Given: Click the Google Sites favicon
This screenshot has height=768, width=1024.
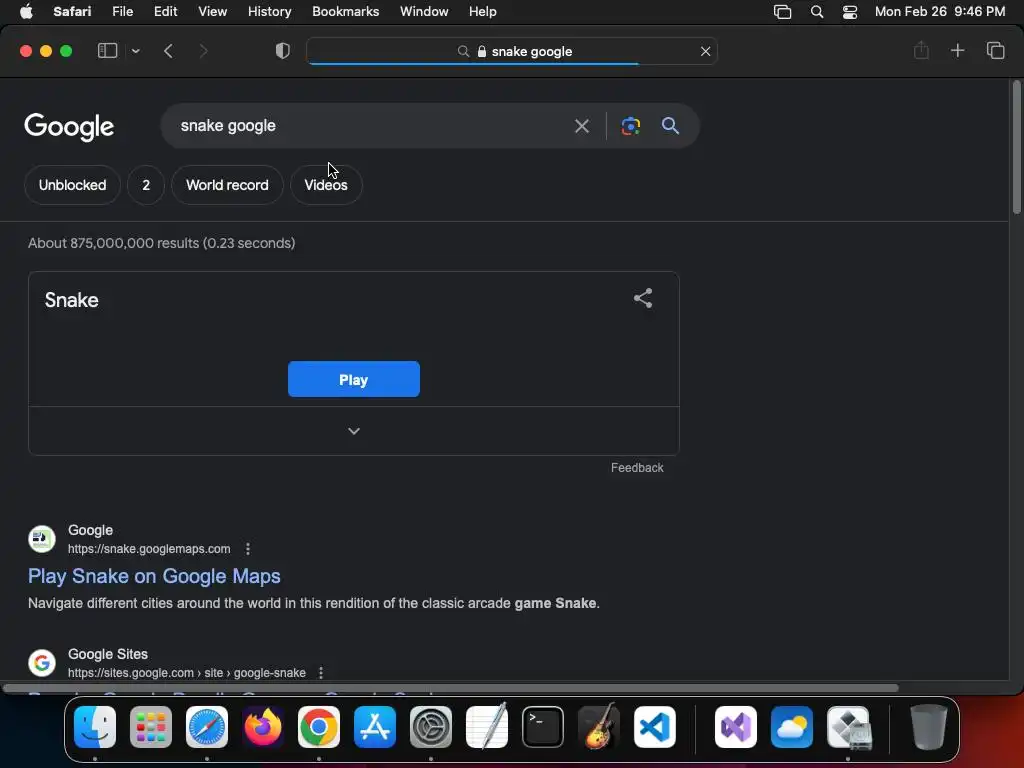Looking at the screenshot, I should (42, 663).
